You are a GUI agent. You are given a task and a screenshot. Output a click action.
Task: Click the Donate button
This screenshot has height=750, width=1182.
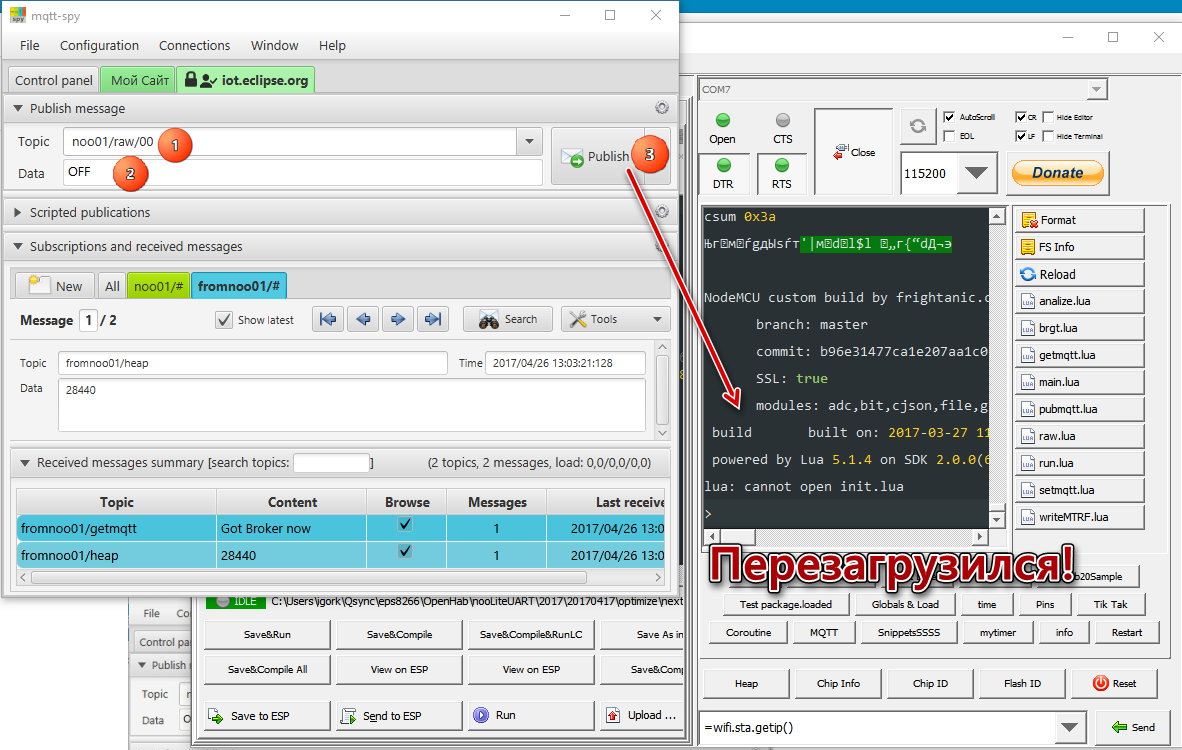pos(1057,173)
